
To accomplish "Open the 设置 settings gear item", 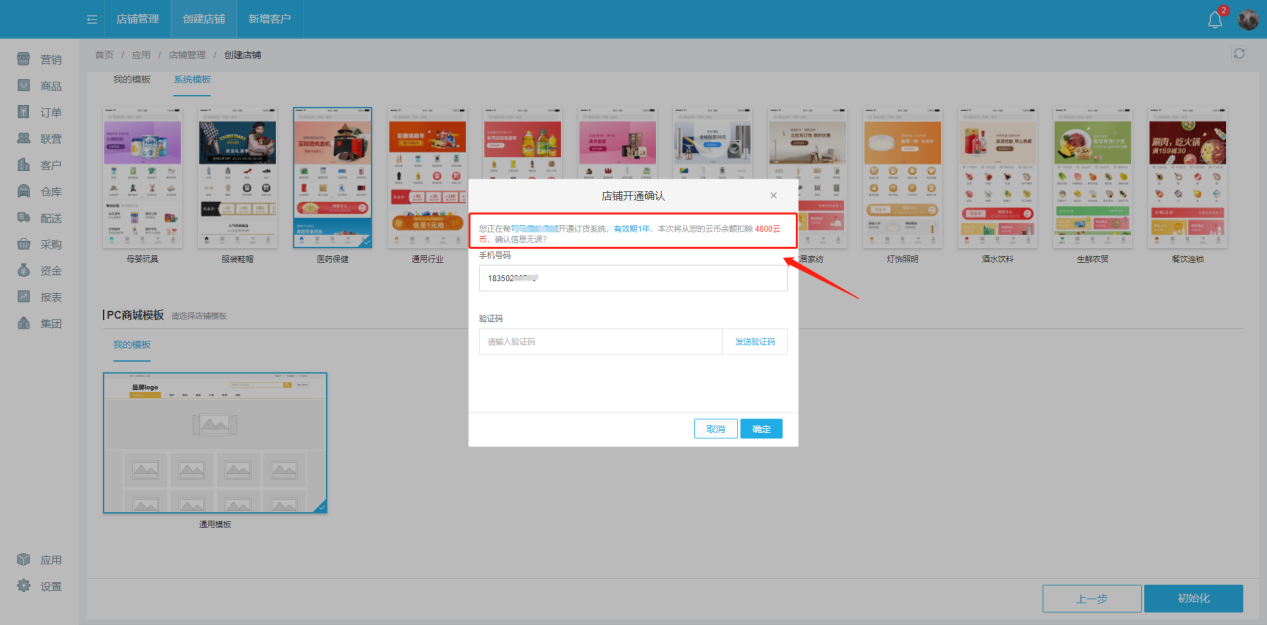I will click(x=23, y=586).
